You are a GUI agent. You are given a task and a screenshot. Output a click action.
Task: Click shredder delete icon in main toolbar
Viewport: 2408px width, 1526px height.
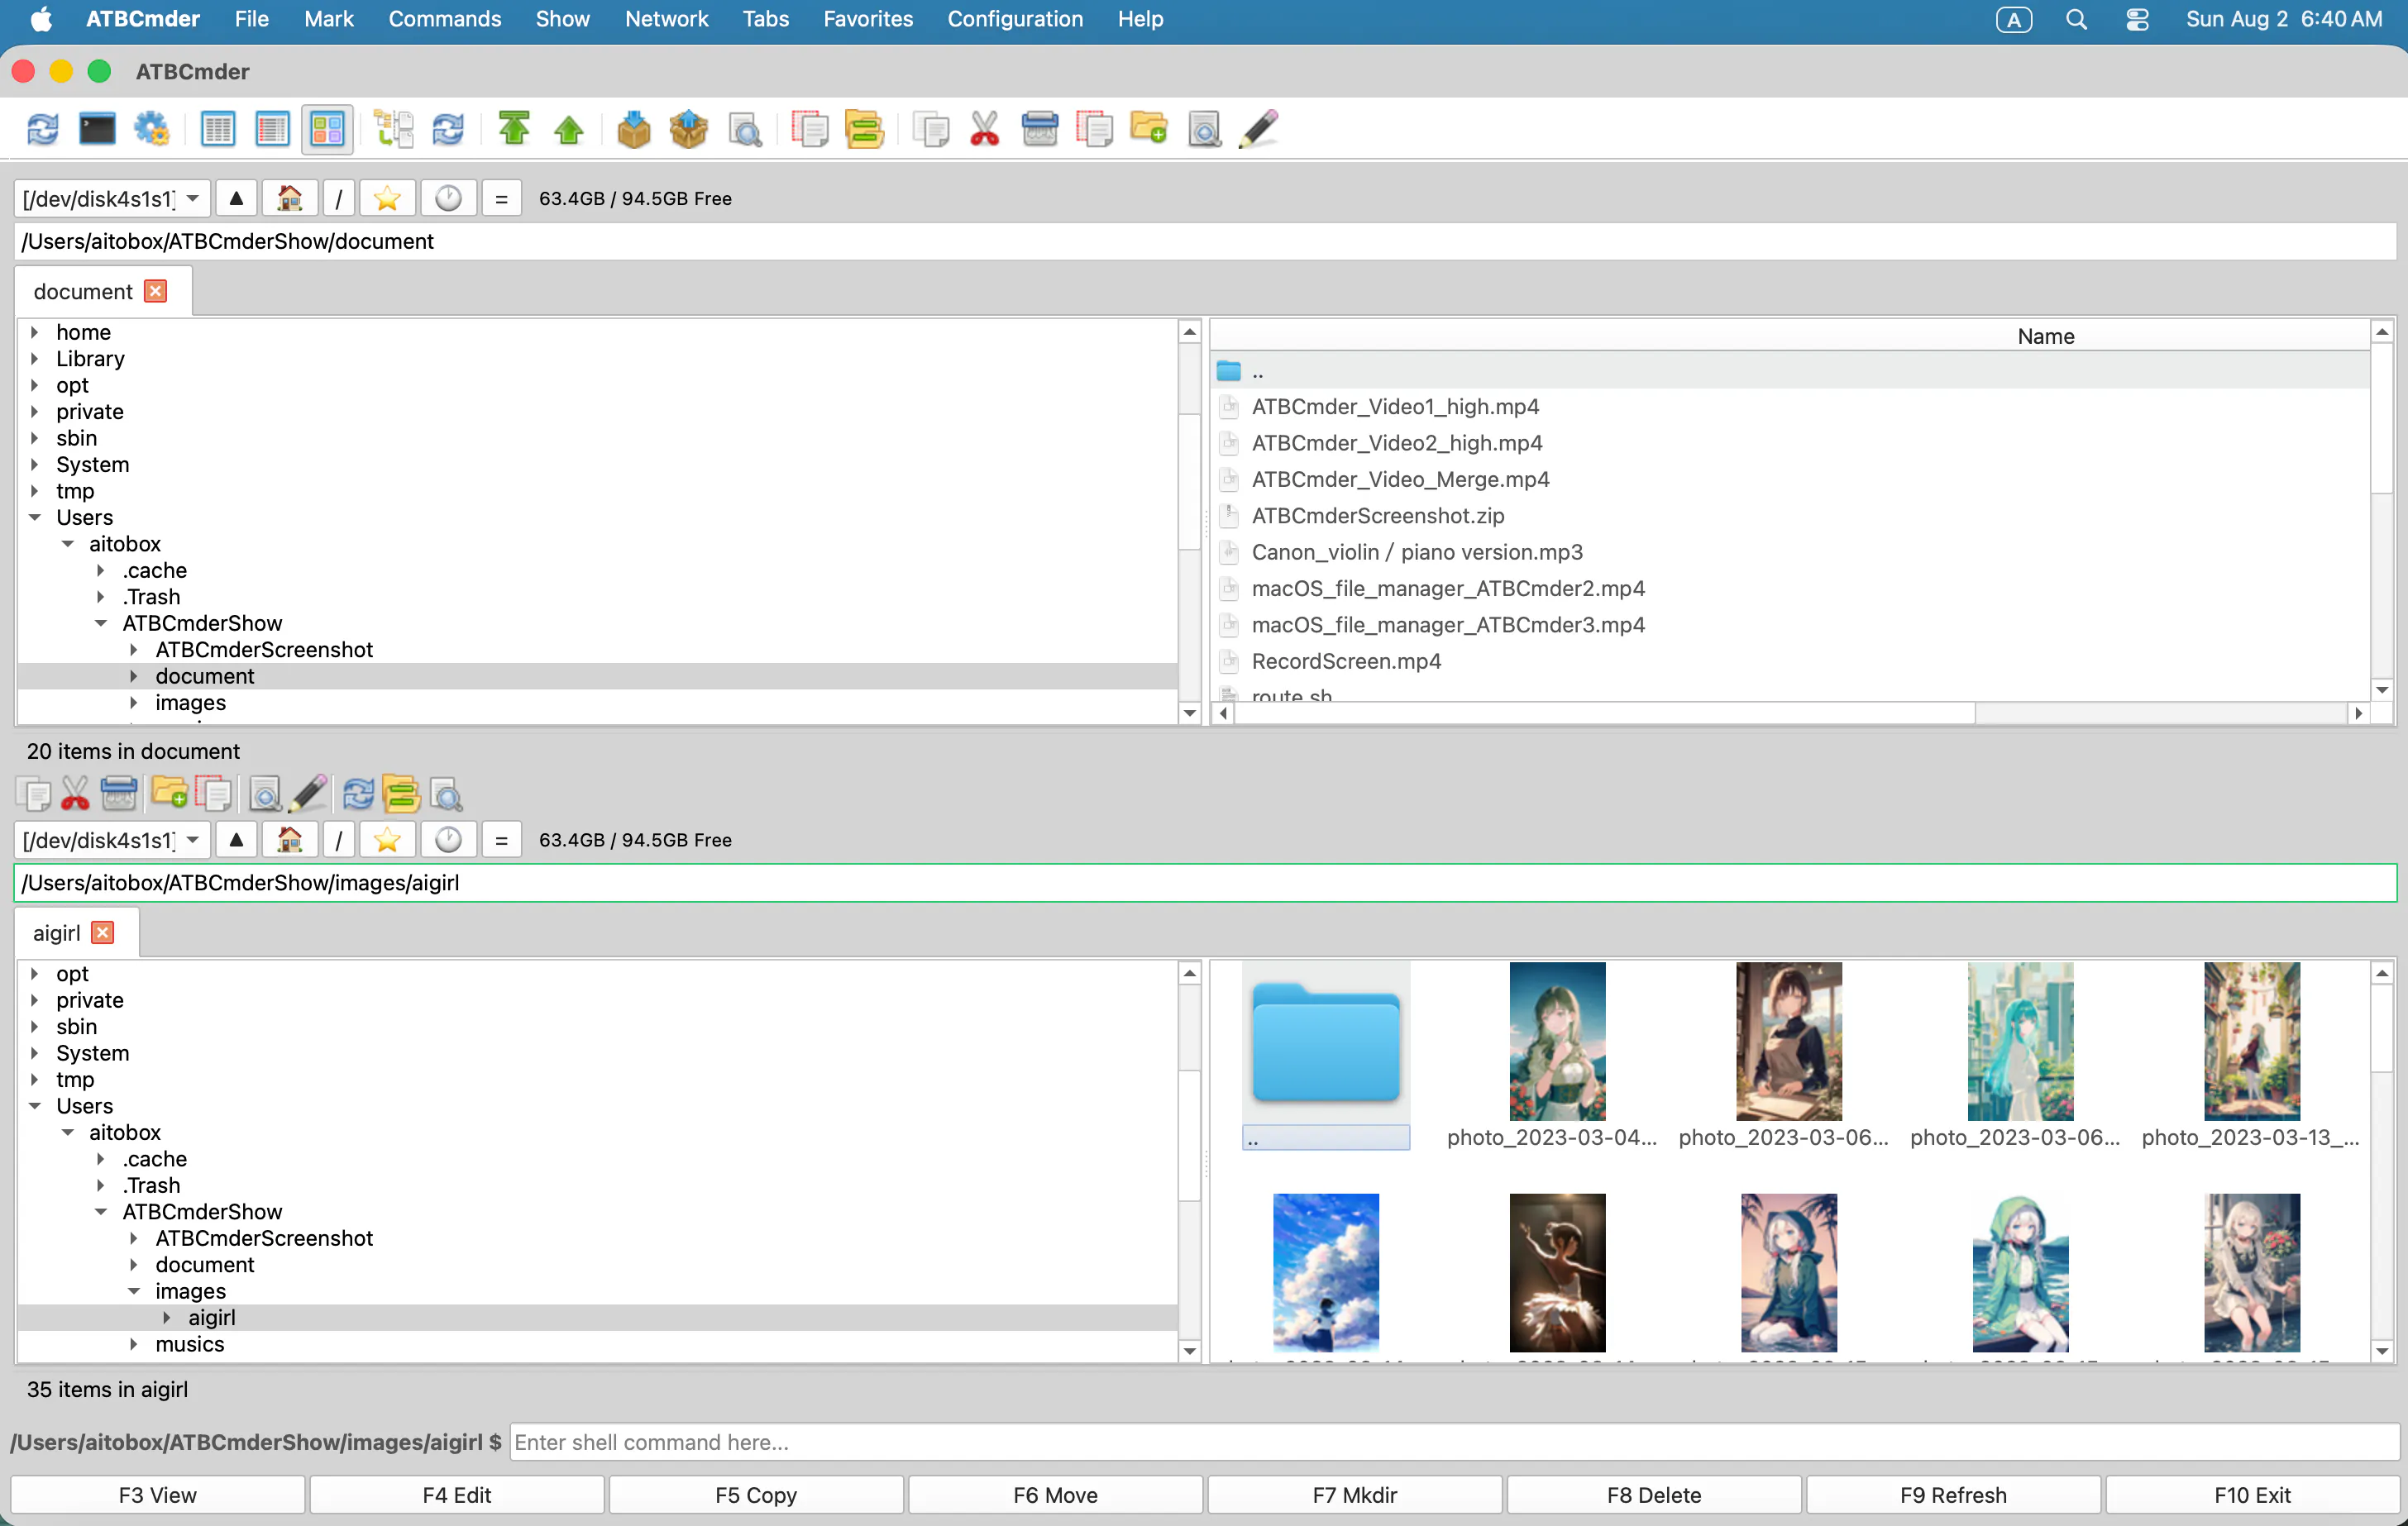[x=1040, y=129]
